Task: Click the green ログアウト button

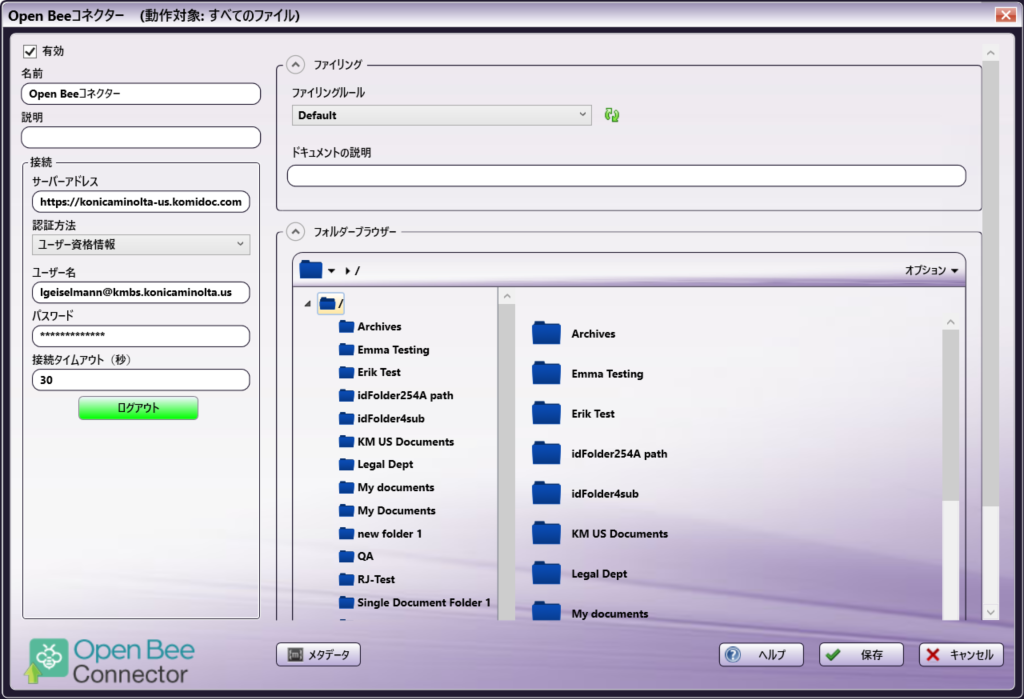Action: pyautogui.click(x=138, y=408)
